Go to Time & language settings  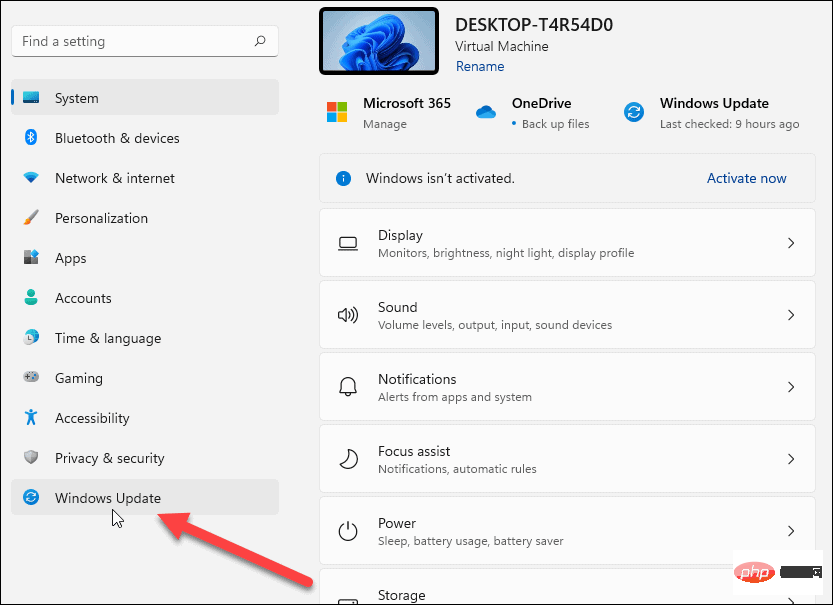(145, 337)
